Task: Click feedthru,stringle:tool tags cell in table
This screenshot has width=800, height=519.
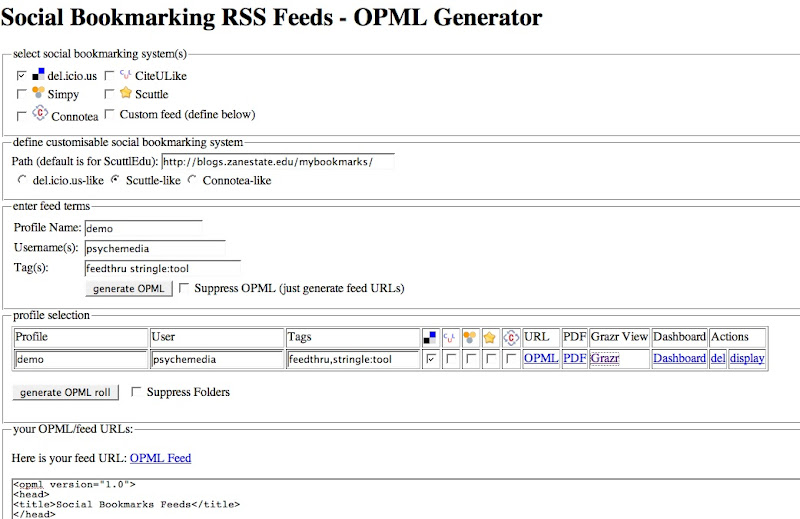Action: click(353, 359)
